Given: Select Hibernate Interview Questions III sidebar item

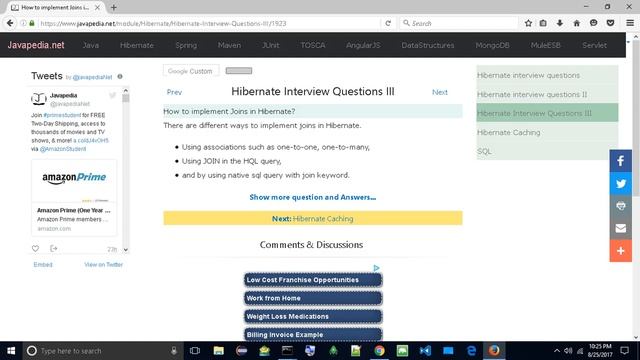Looking at the screenshot, I should point(547,113).
